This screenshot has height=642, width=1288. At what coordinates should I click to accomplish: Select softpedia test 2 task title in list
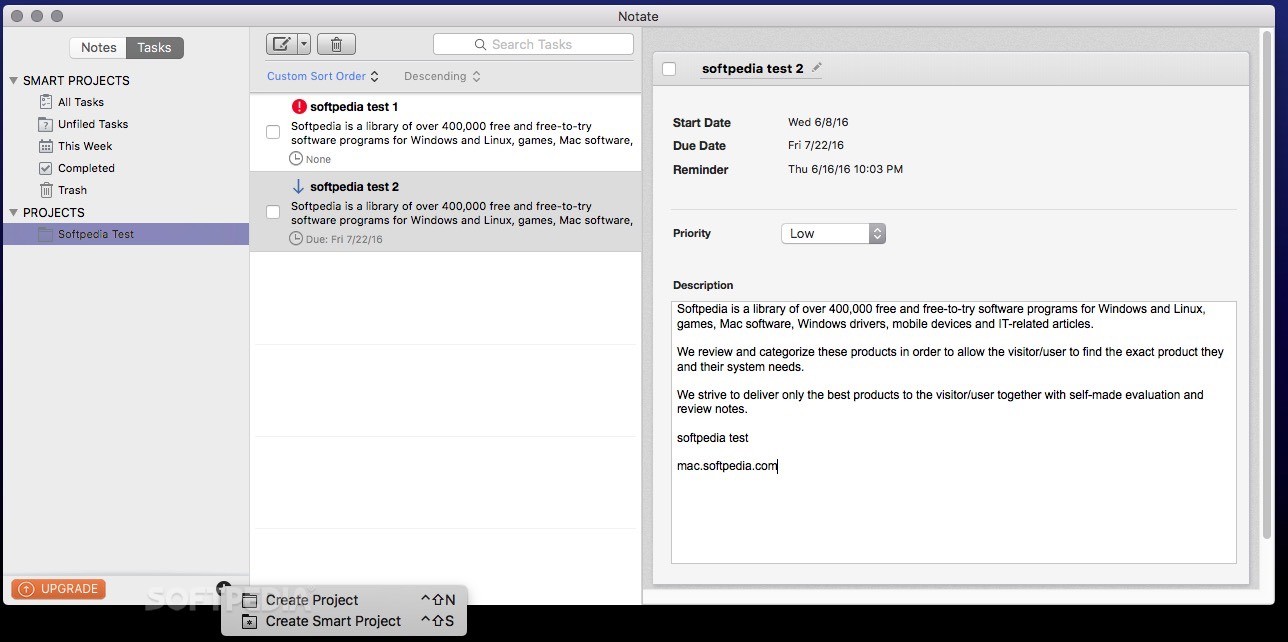[x=354, y=186]
